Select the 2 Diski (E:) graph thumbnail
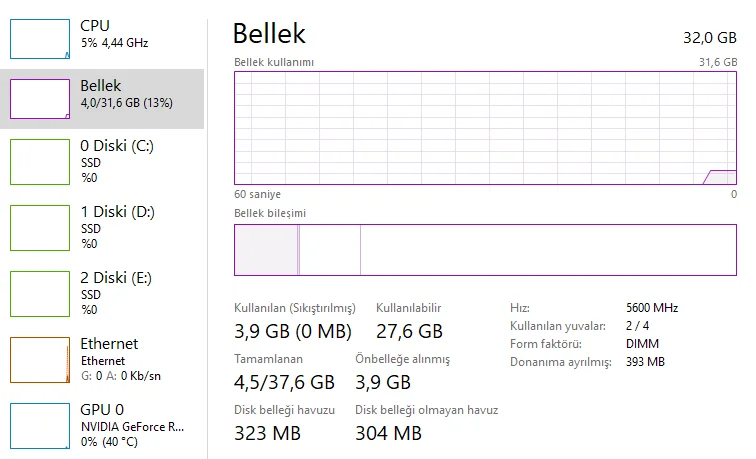Viewport: 756px width, 459px height. click(40, 293)
